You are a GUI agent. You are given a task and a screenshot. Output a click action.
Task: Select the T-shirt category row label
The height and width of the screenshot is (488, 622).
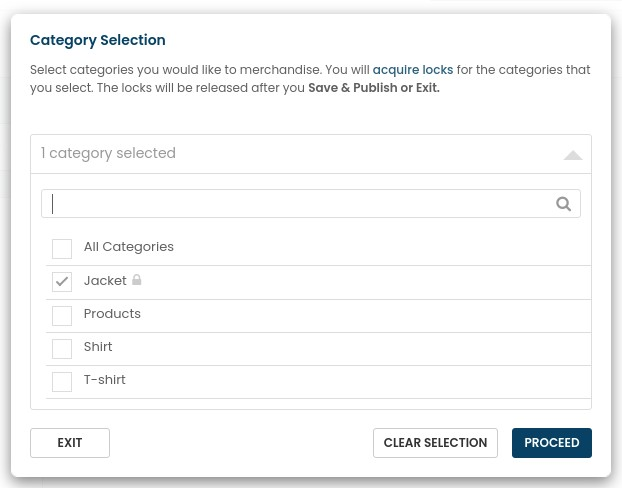pyautogui.click(x=105, y=380)
